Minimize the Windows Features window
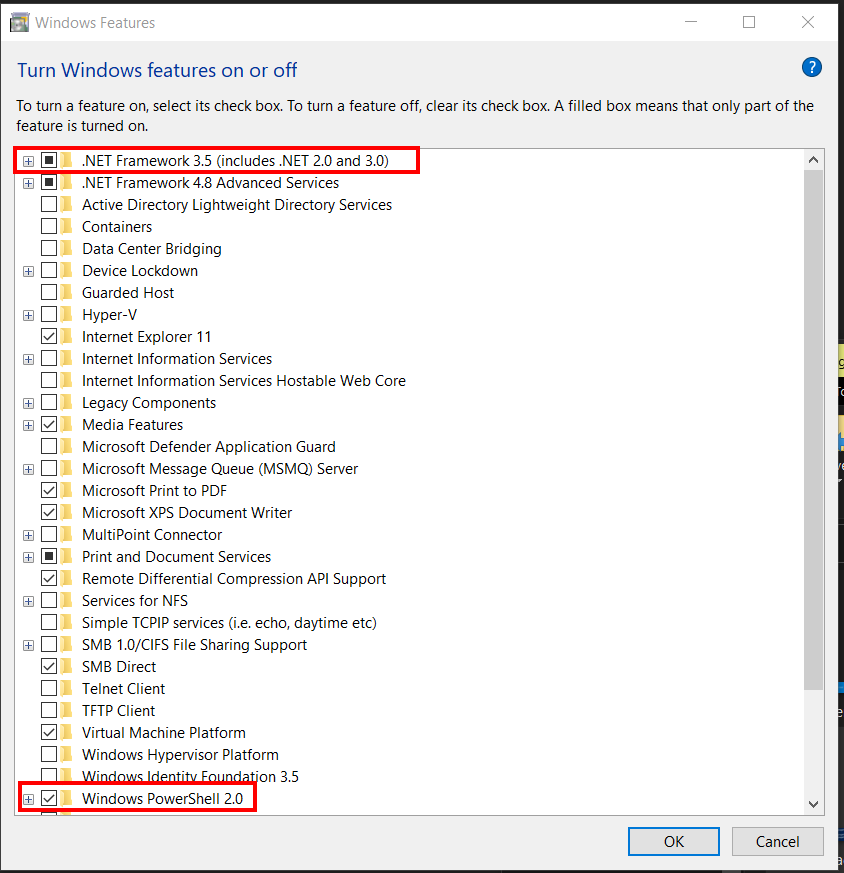Screen dimensions: 844x873 (x=691, y=22)
